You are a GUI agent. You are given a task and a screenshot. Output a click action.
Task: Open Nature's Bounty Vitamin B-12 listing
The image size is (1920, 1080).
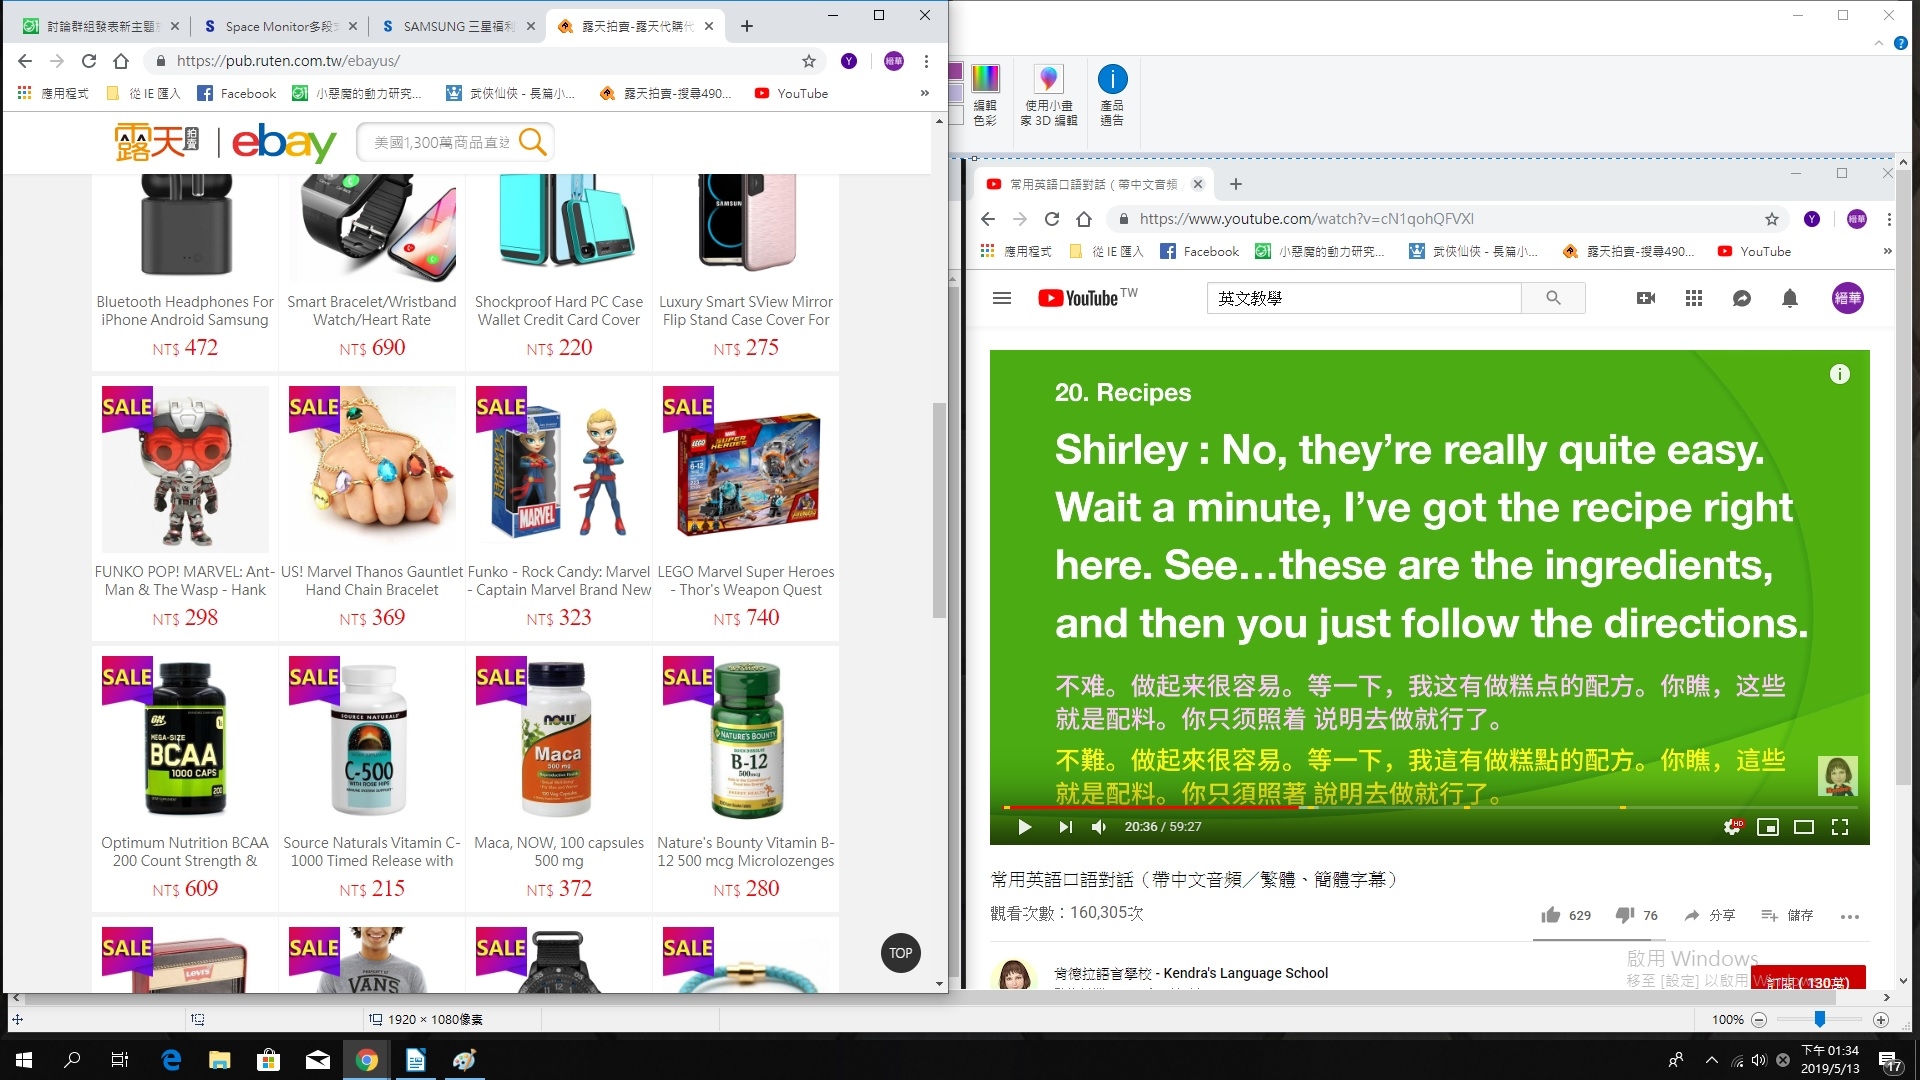pos(746,779)
